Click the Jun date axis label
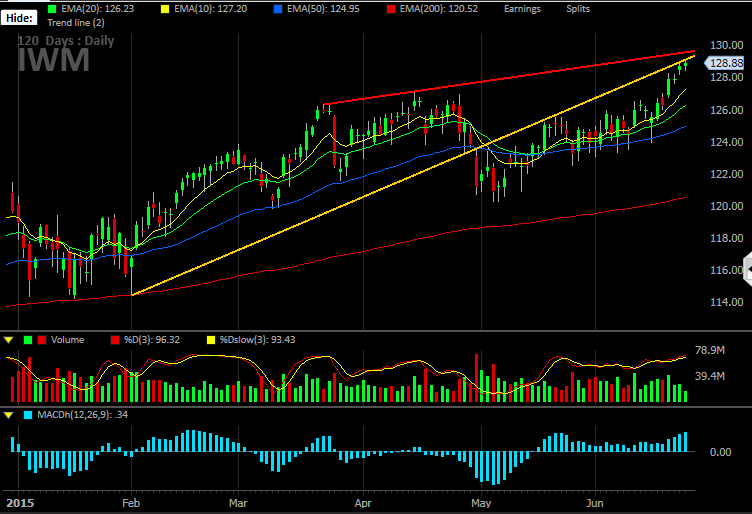 595,503
